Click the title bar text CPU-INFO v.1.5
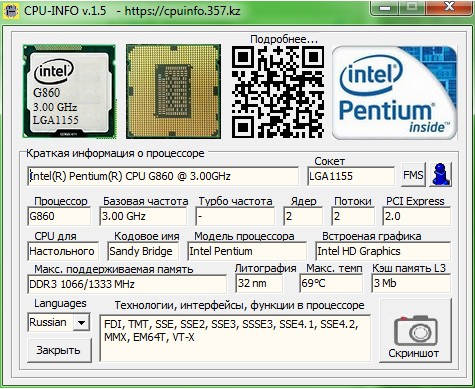475x389 pixels. [65, 11]
